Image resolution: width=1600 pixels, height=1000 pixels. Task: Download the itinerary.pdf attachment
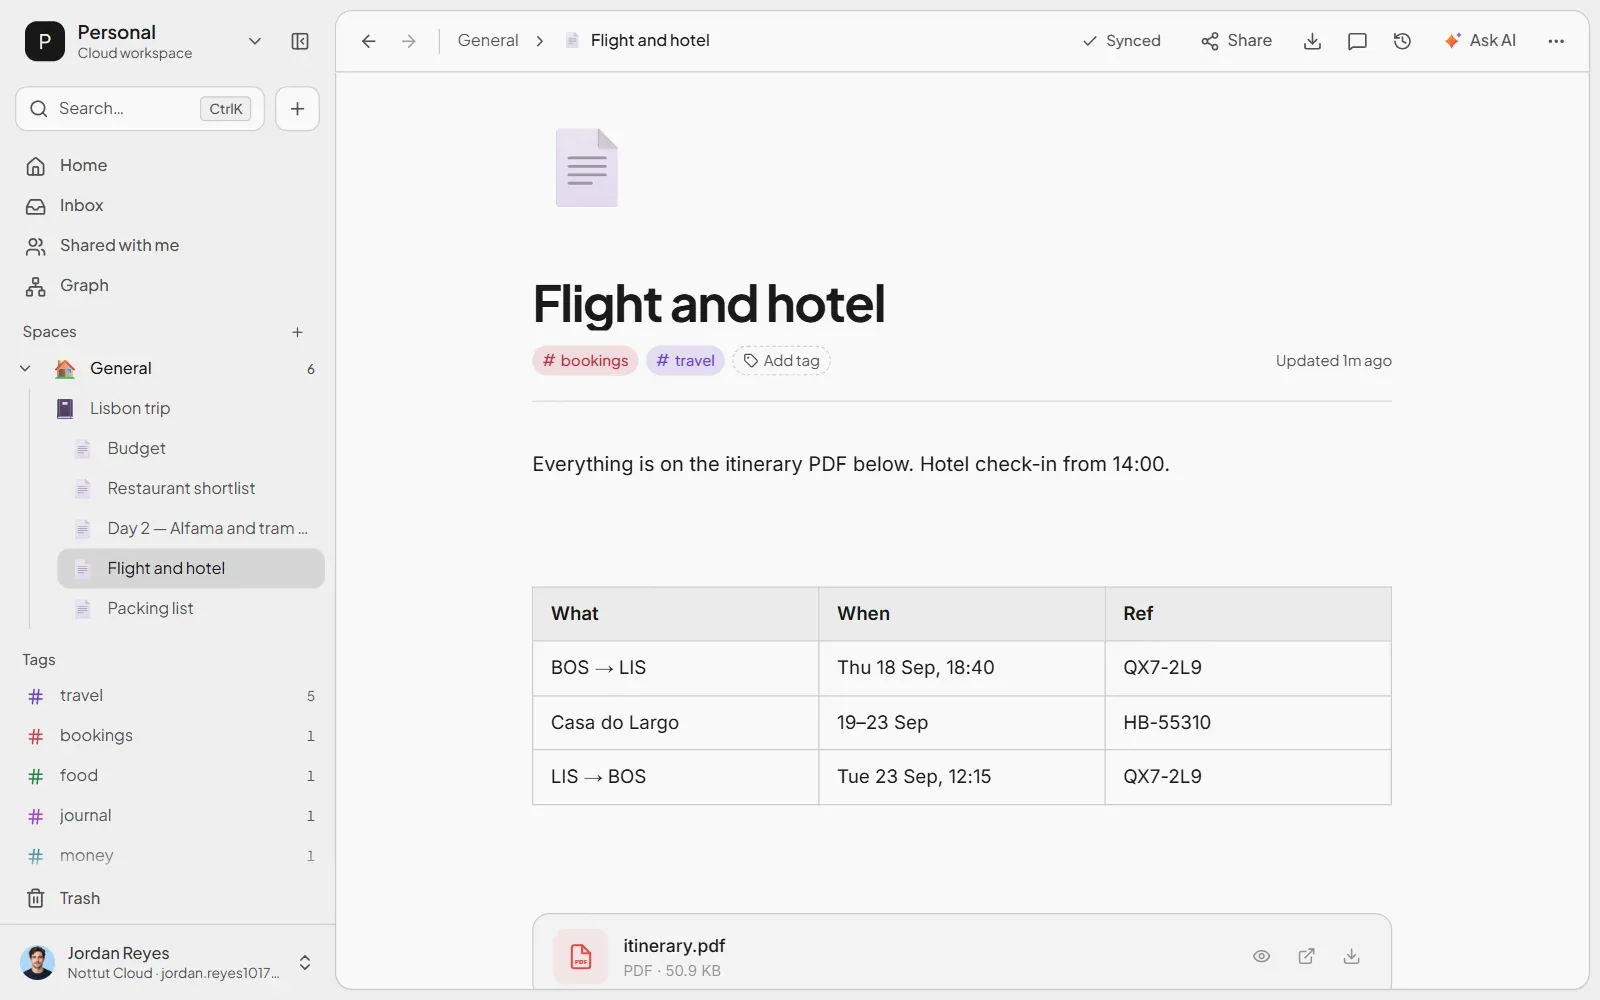click(x=1351, y=956)
